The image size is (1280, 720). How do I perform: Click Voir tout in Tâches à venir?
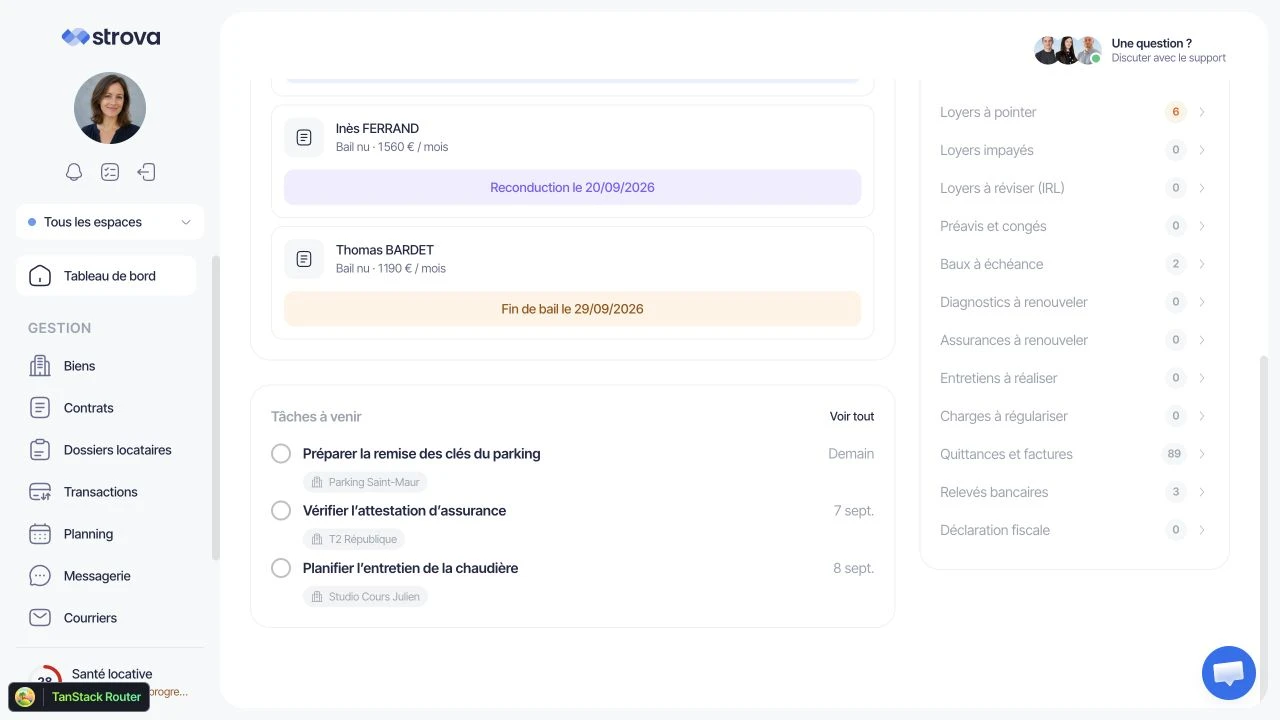(x=852, y=416)
